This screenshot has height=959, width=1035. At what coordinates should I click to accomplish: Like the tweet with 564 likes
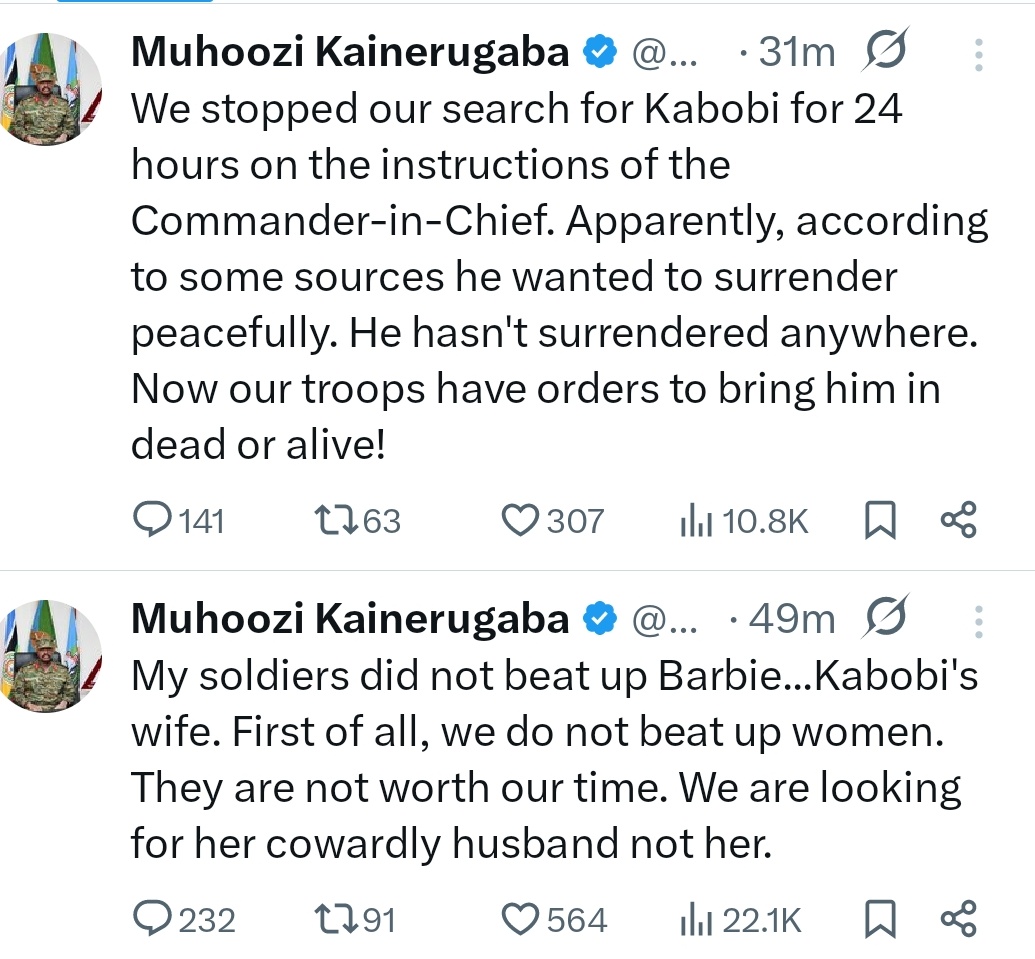click(x=520, y=918)
